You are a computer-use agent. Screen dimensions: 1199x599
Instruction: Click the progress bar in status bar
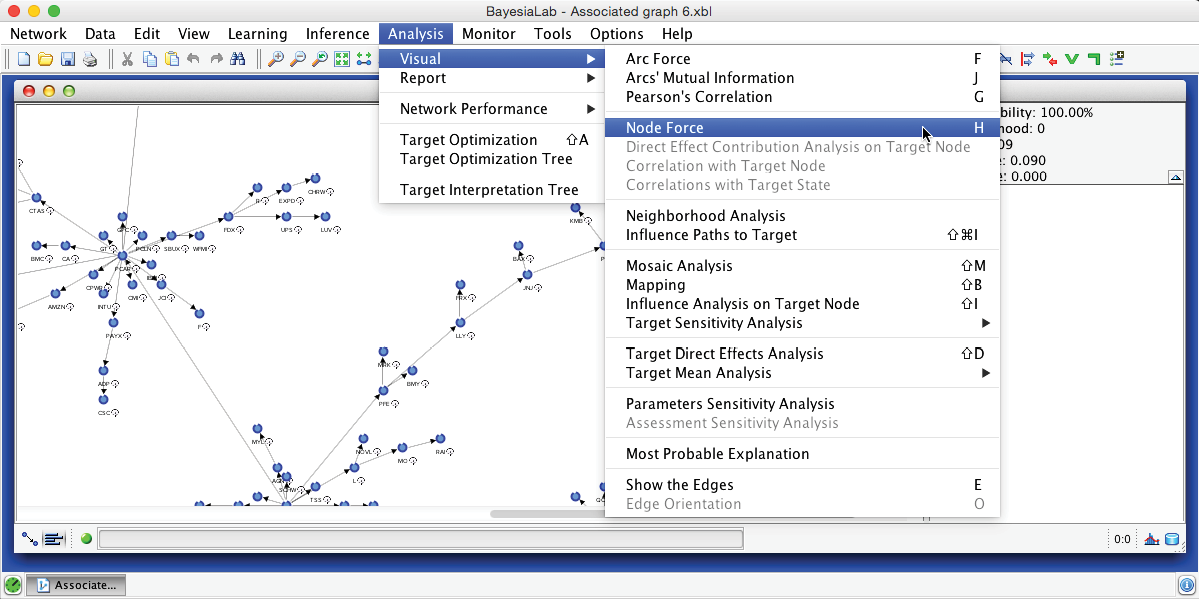pos(420,539)
